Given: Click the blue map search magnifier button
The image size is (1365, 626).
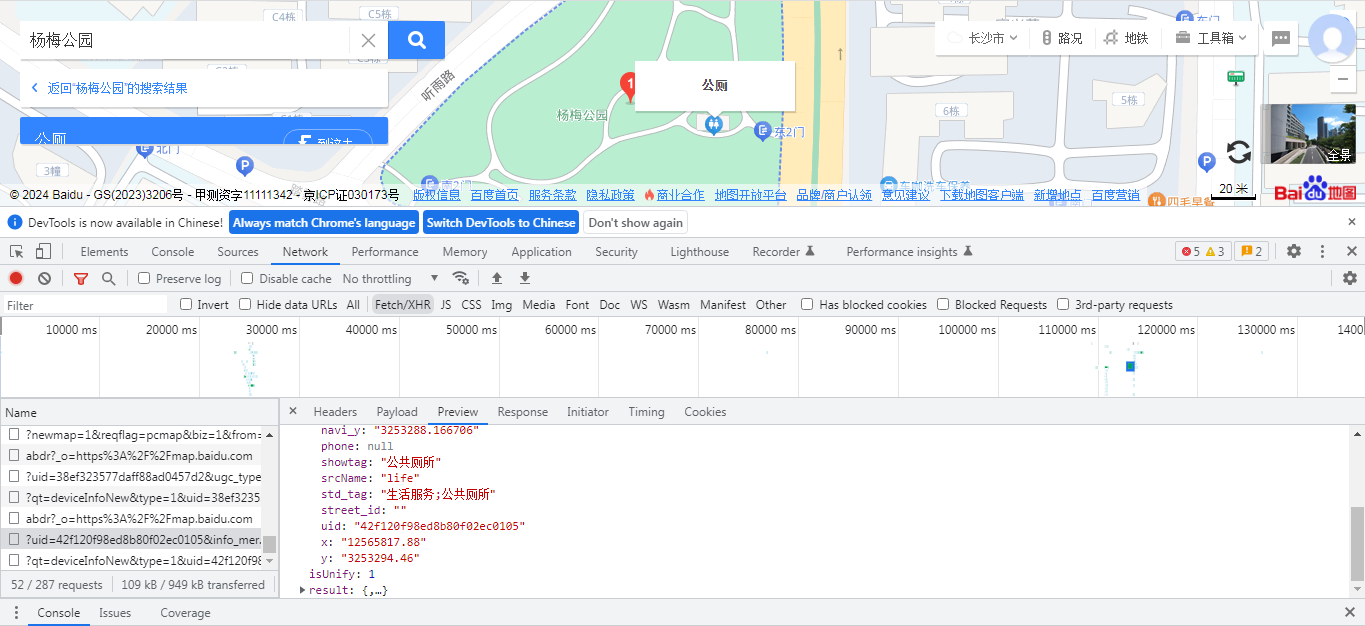Looking at the screenshot, I should coord(416,40).
